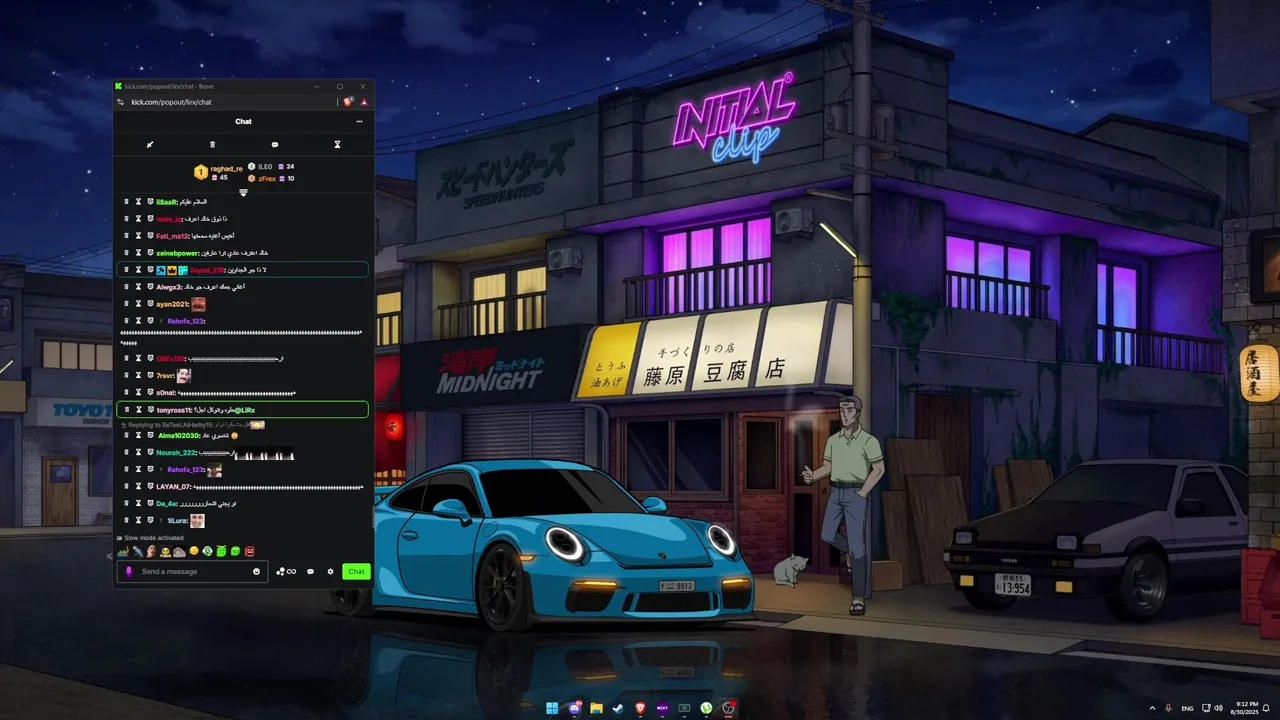The width and height of the screenshot is (1280, 720).
Task: Open File Explorer from the taskbar
Action: [596, 708]
